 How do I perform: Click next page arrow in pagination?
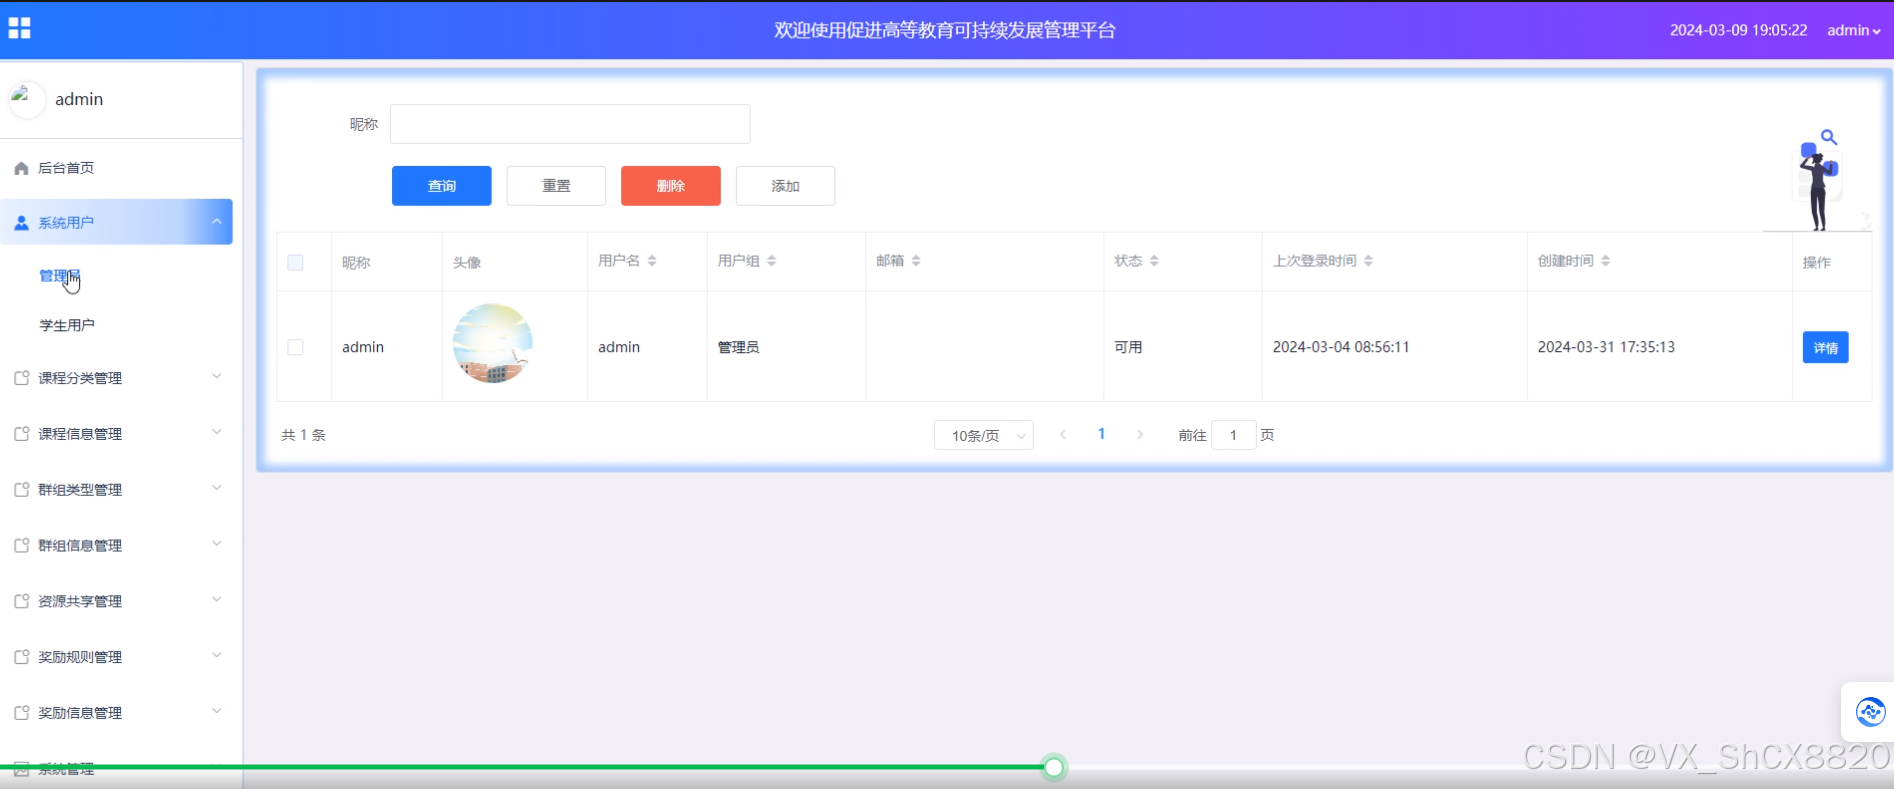1139,434
